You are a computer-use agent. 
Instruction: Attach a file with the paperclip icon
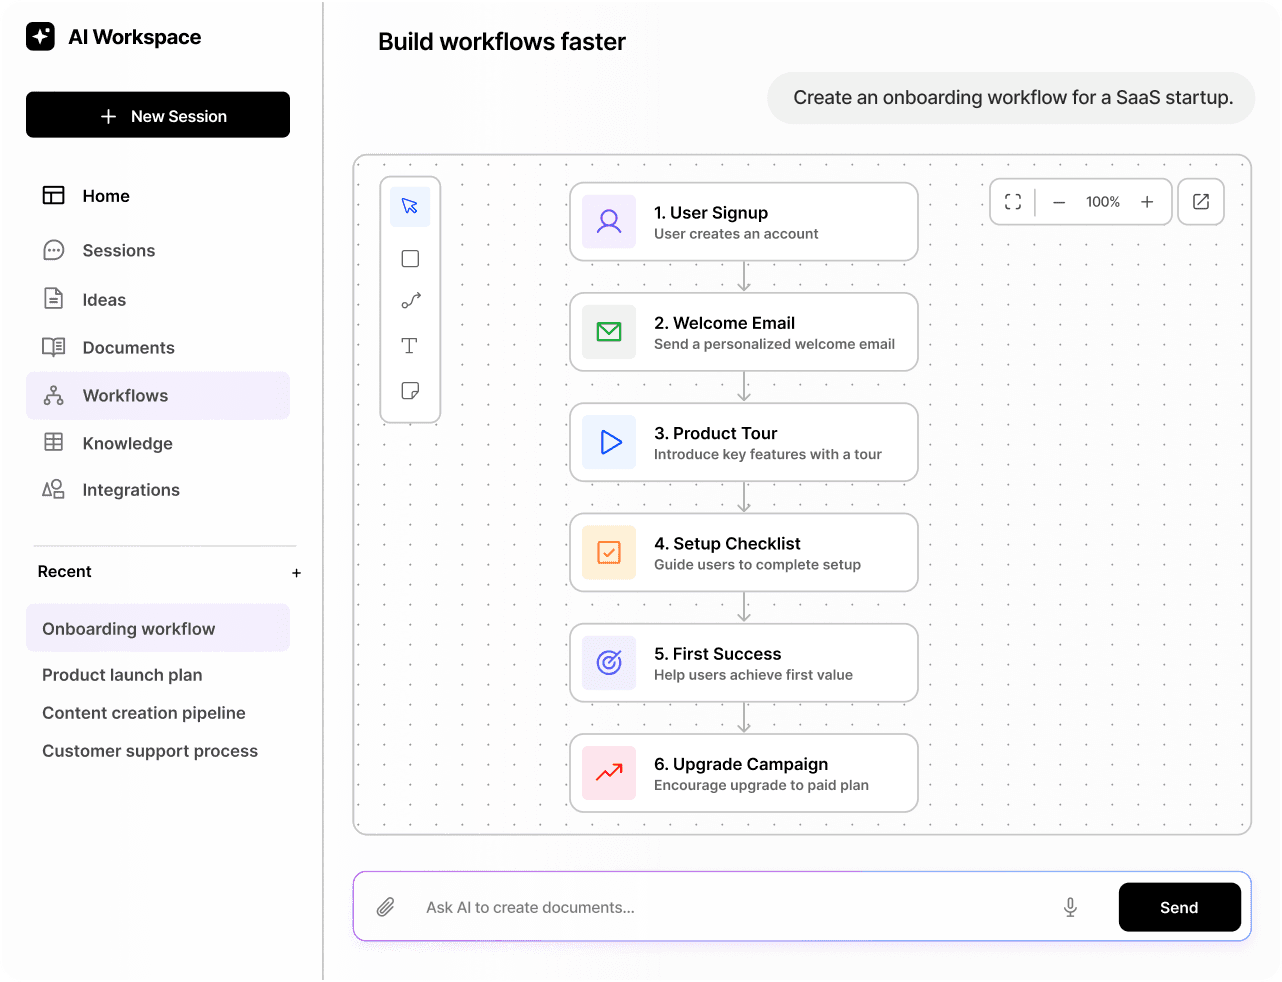385,907
